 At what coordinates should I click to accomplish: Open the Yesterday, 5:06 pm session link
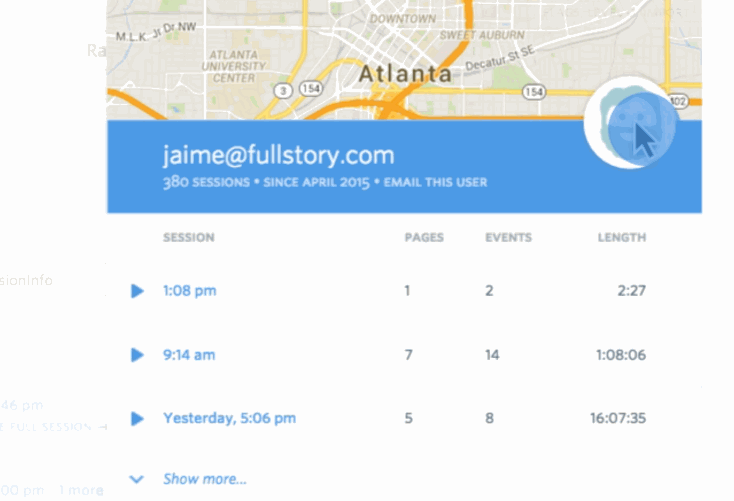coord(229,418)
